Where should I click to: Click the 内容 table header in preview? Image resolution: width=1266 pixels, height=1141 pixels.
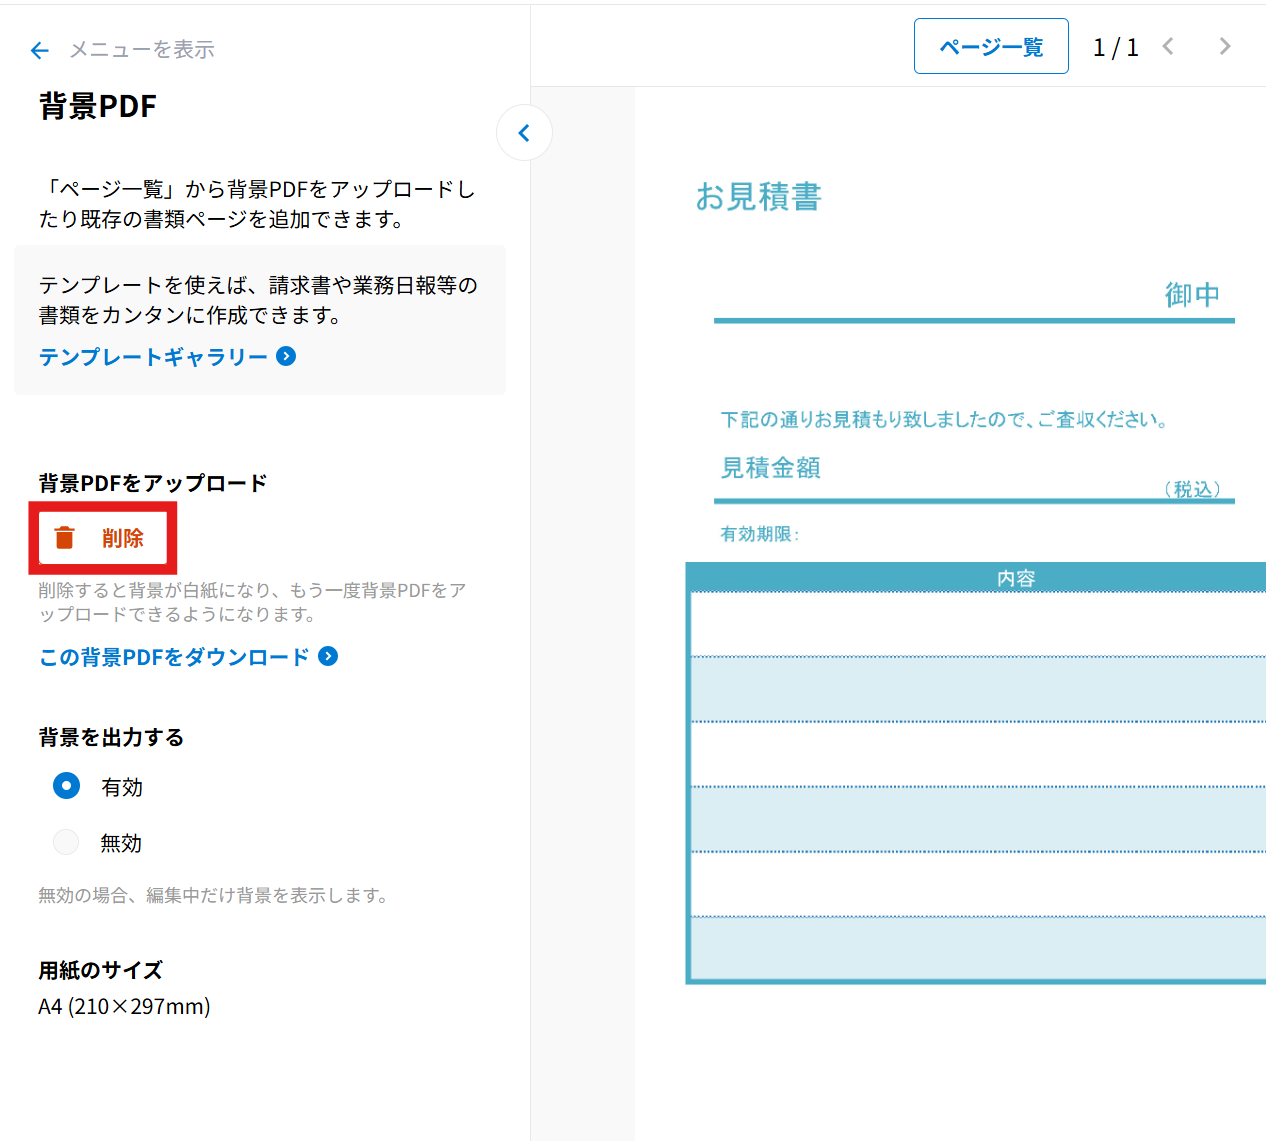click(x=1015, y=578)
